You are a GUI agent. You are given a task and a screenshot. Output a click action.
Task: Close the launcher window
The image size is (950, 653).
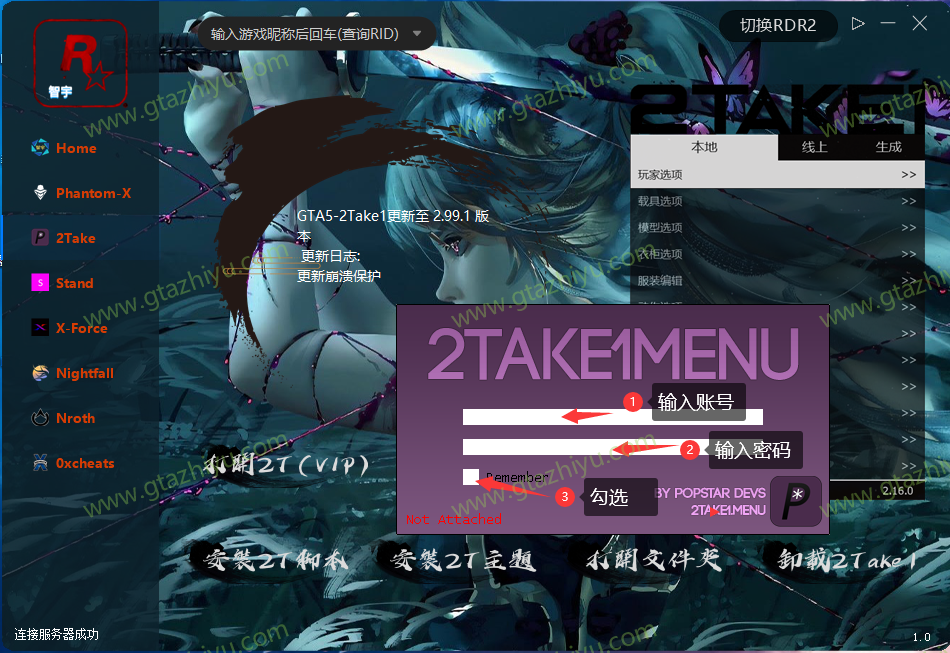[x=920, y=23]
